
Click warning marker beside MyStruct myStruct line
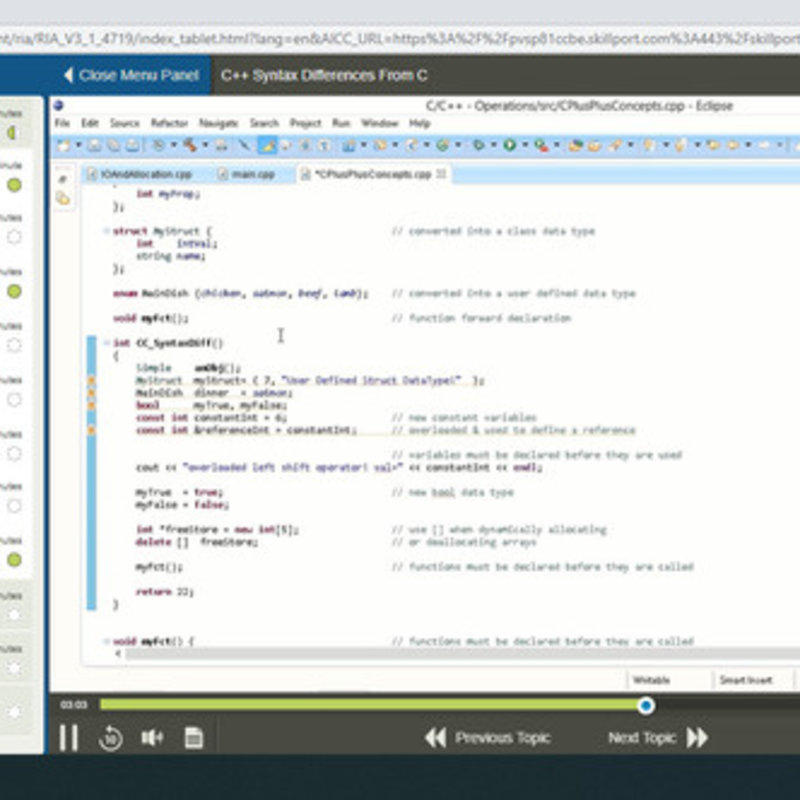(91, 381)
